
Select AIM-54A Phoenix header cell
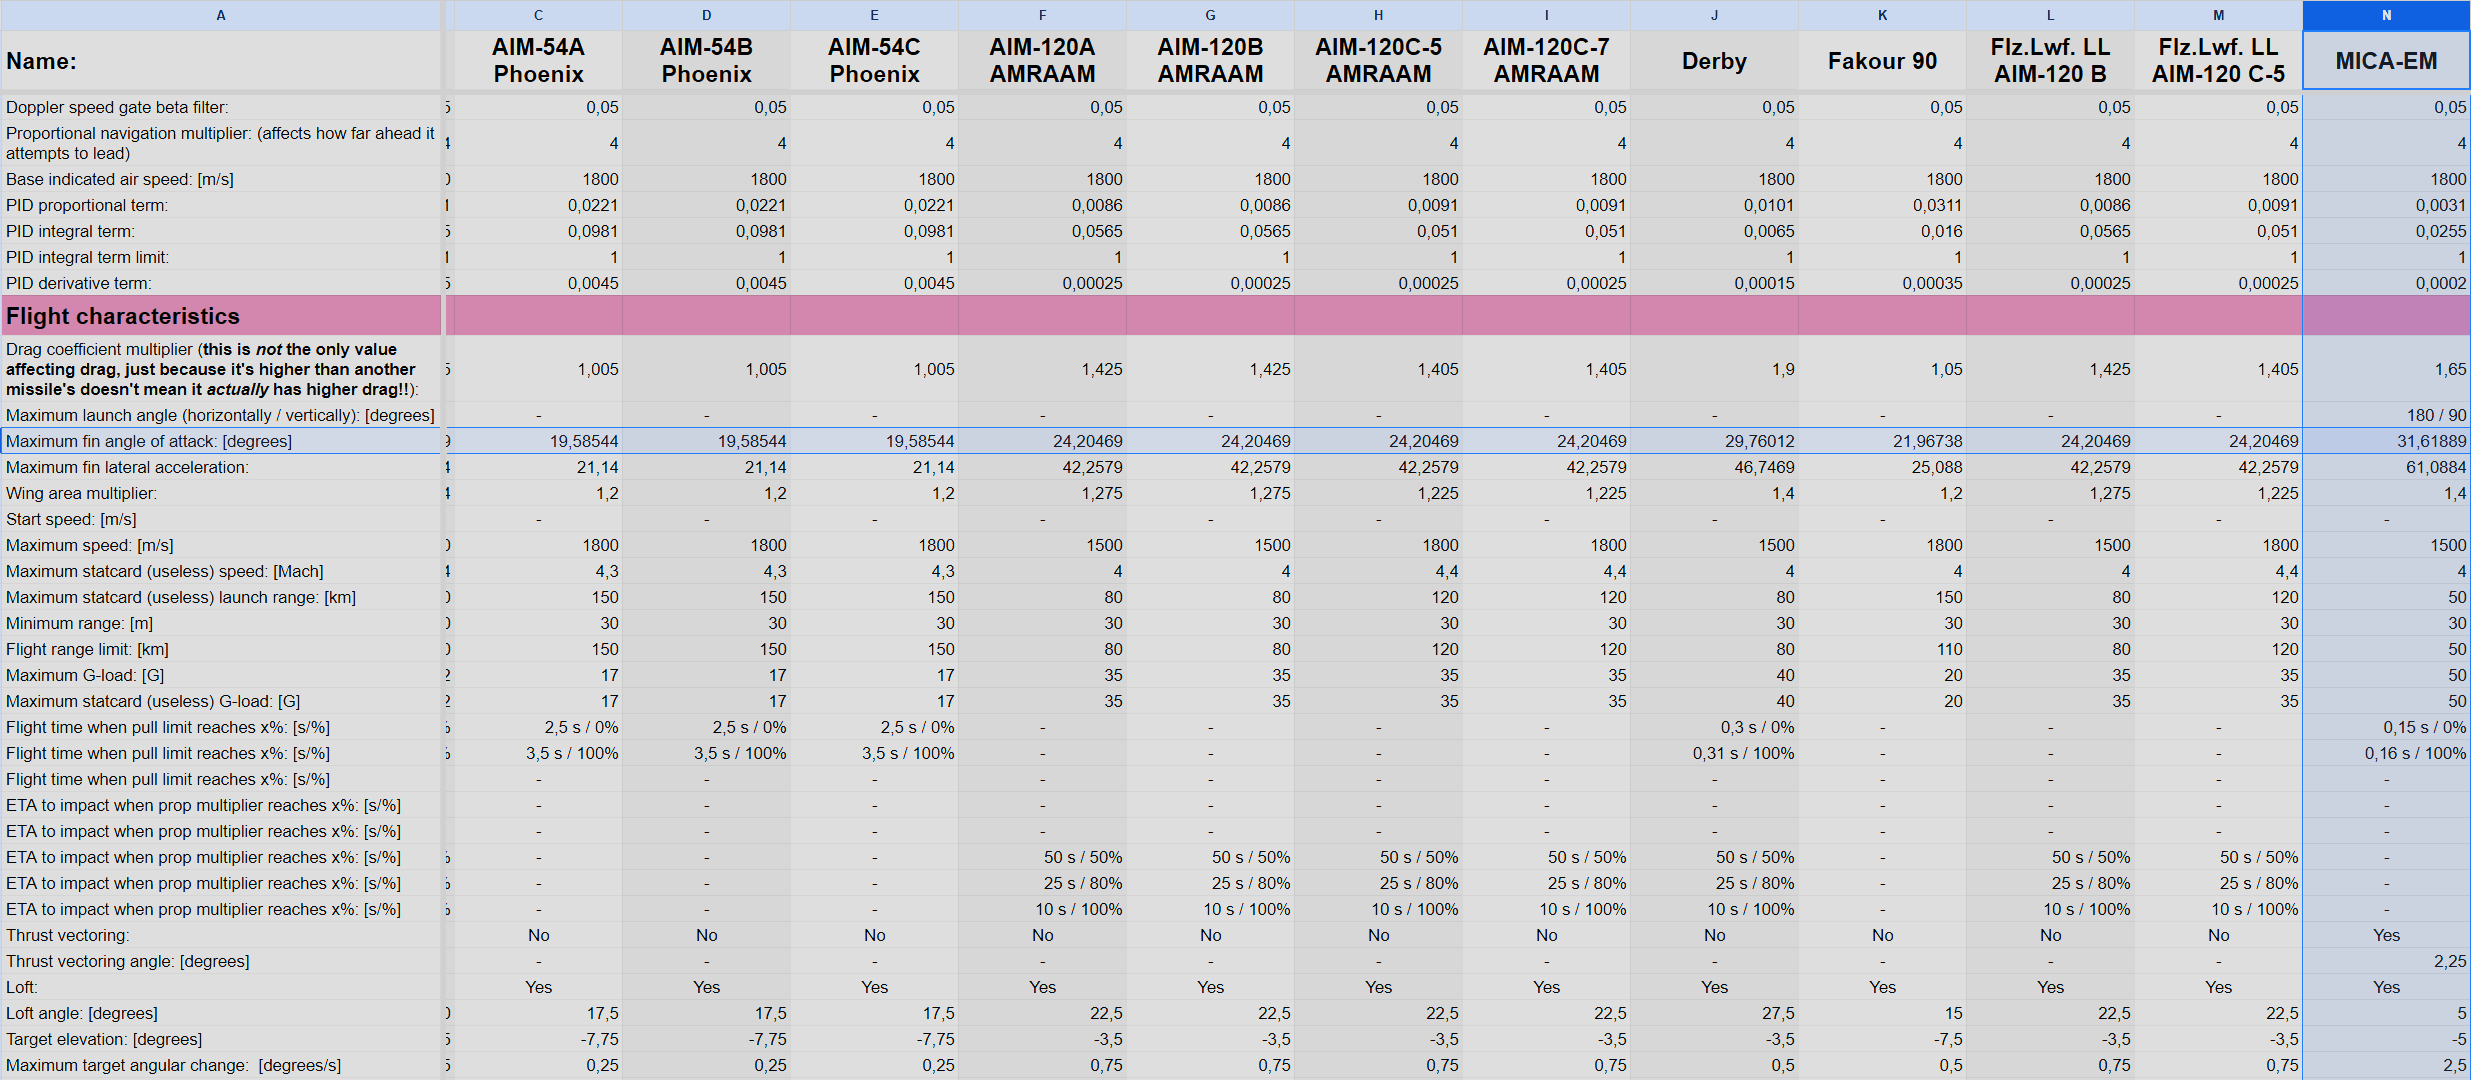point(538,61)
